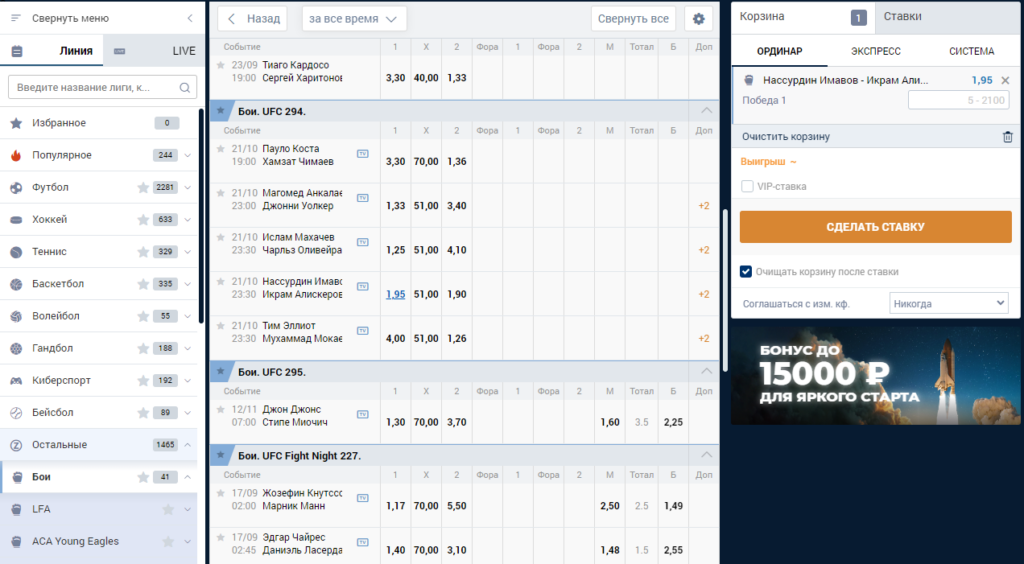Expand the Популярное category chevron
This screenshot has height=564, width=1024.
[x=188, y=155]
